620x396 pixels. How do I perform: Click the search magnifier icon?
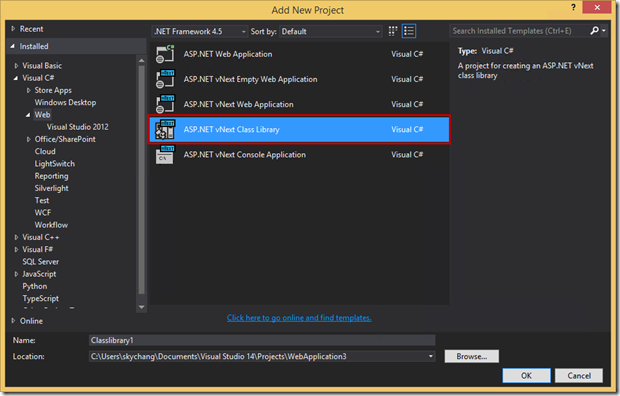(594, 31)
